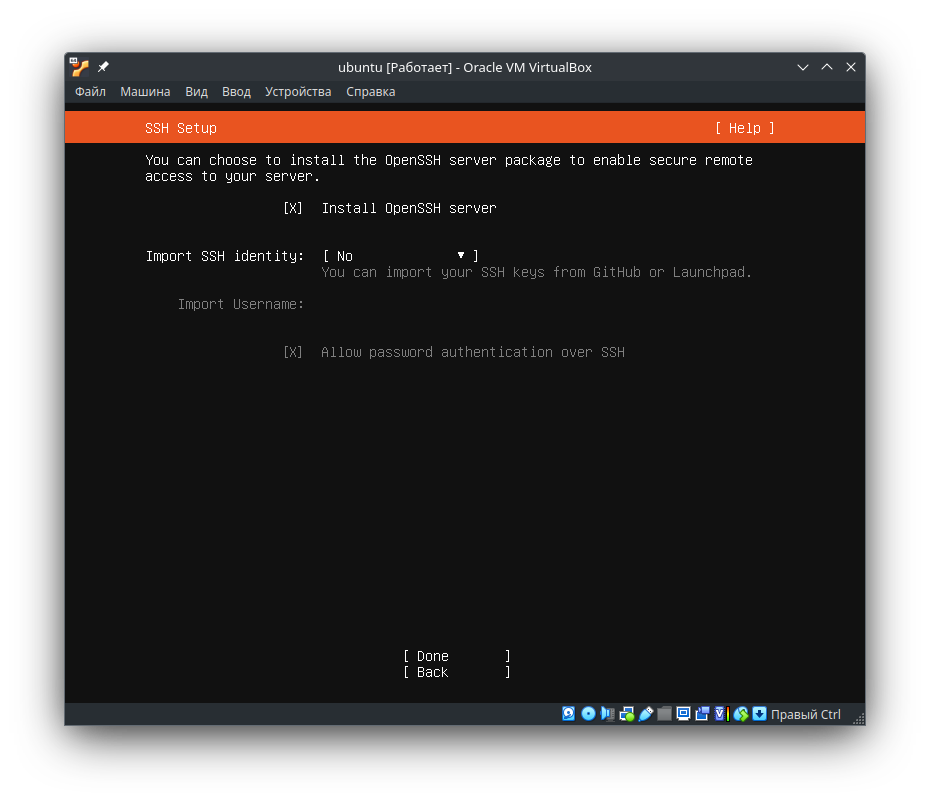Click the network adapters status icon
930x802 pixels.
627,713
